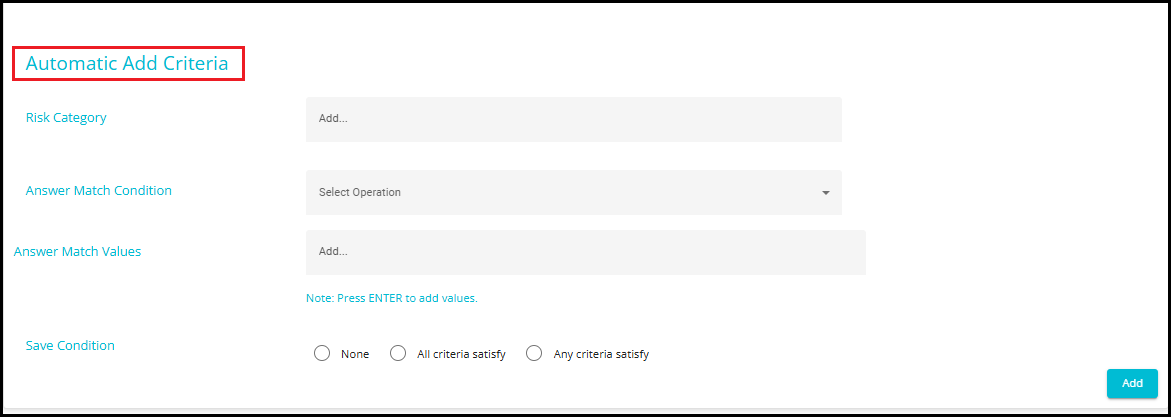Click the Select Operation placeholder text
Viewport: 1171px width, 417px height.
click(360, 192)
